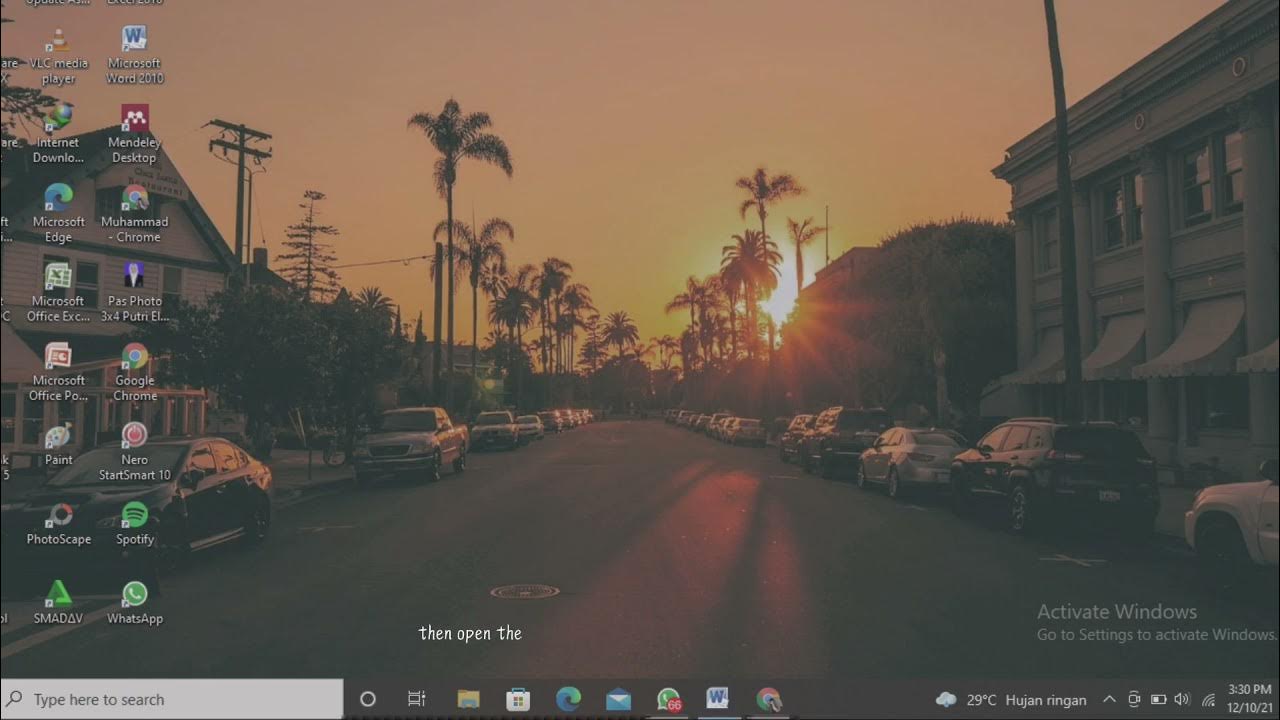Screen dimensions: 1280x720
Task: Open Mail app from the taskbar
Action: 618,699
